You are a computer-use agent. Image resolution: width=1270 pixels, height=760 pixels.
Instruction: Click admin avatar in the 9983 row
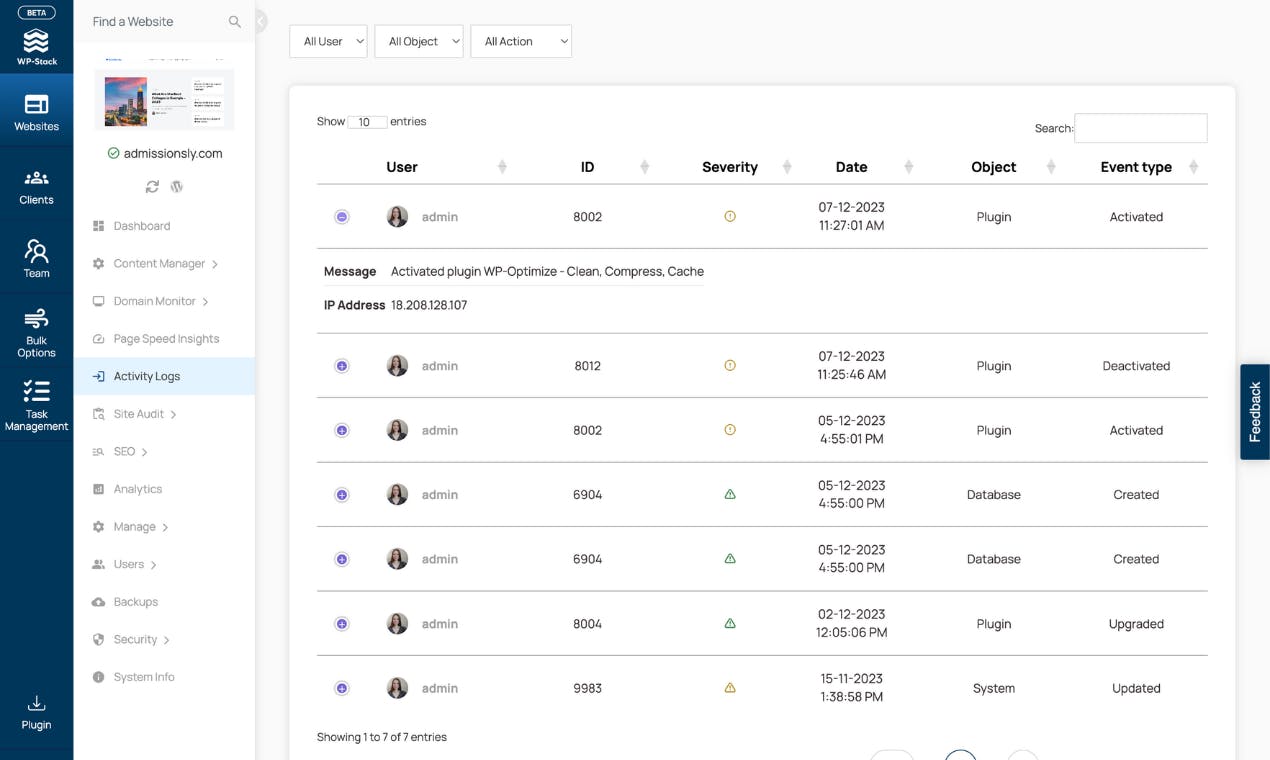[397, 688]
